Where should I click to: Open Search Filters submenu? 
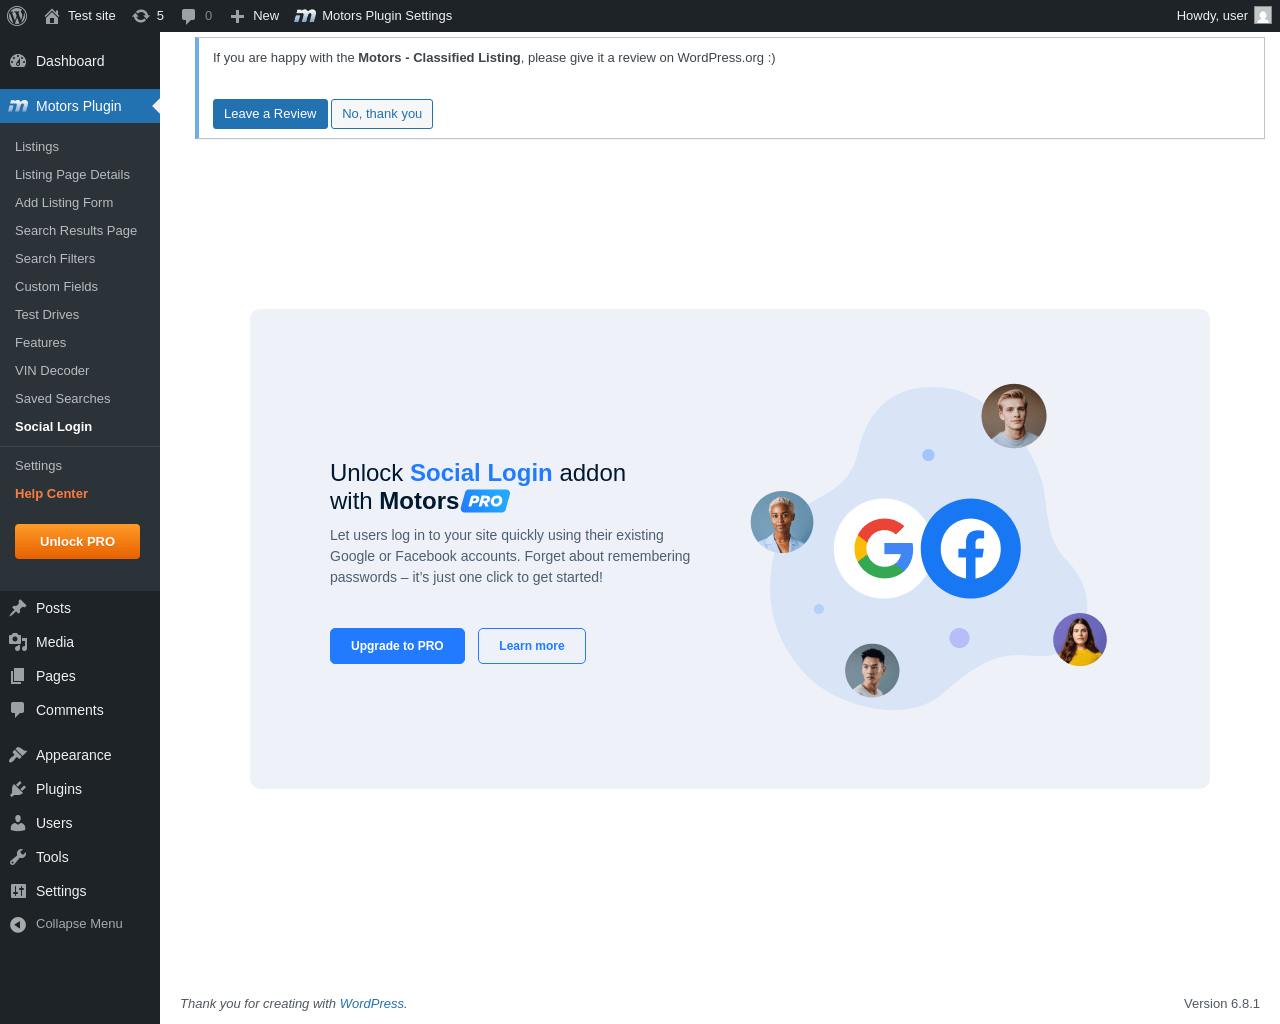pyautogui.click(x=55, y=259)
